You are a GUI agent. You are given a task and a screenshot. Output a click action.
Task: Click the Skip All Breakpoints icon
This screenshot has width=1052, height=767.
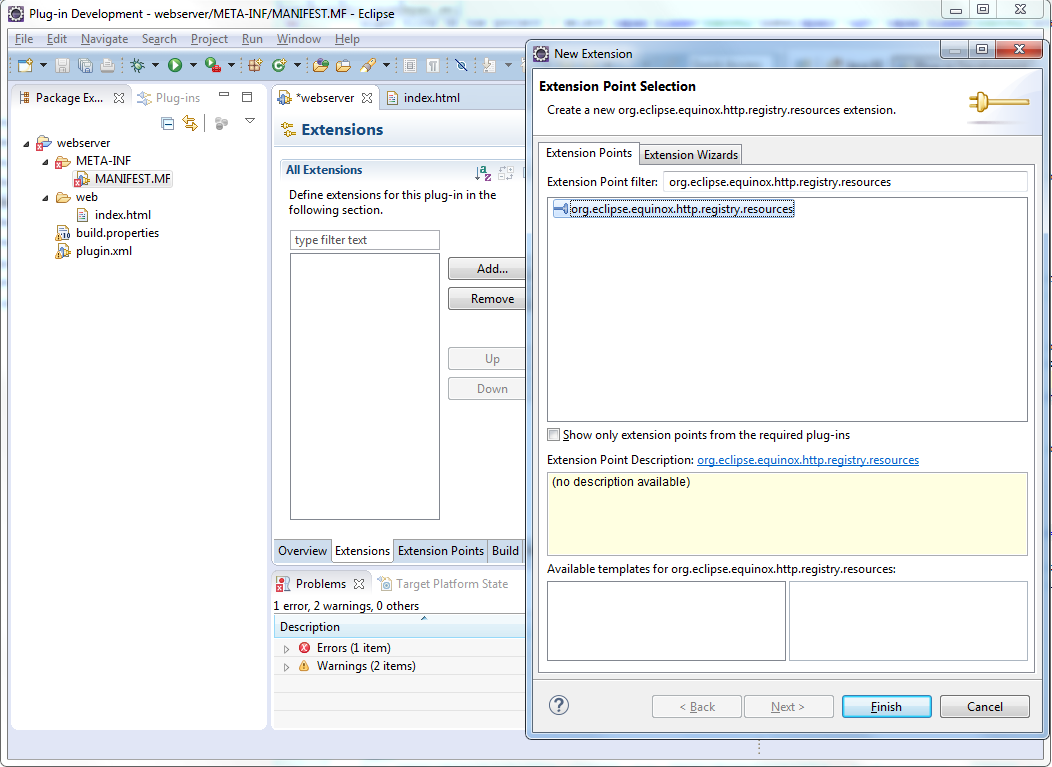461,65
